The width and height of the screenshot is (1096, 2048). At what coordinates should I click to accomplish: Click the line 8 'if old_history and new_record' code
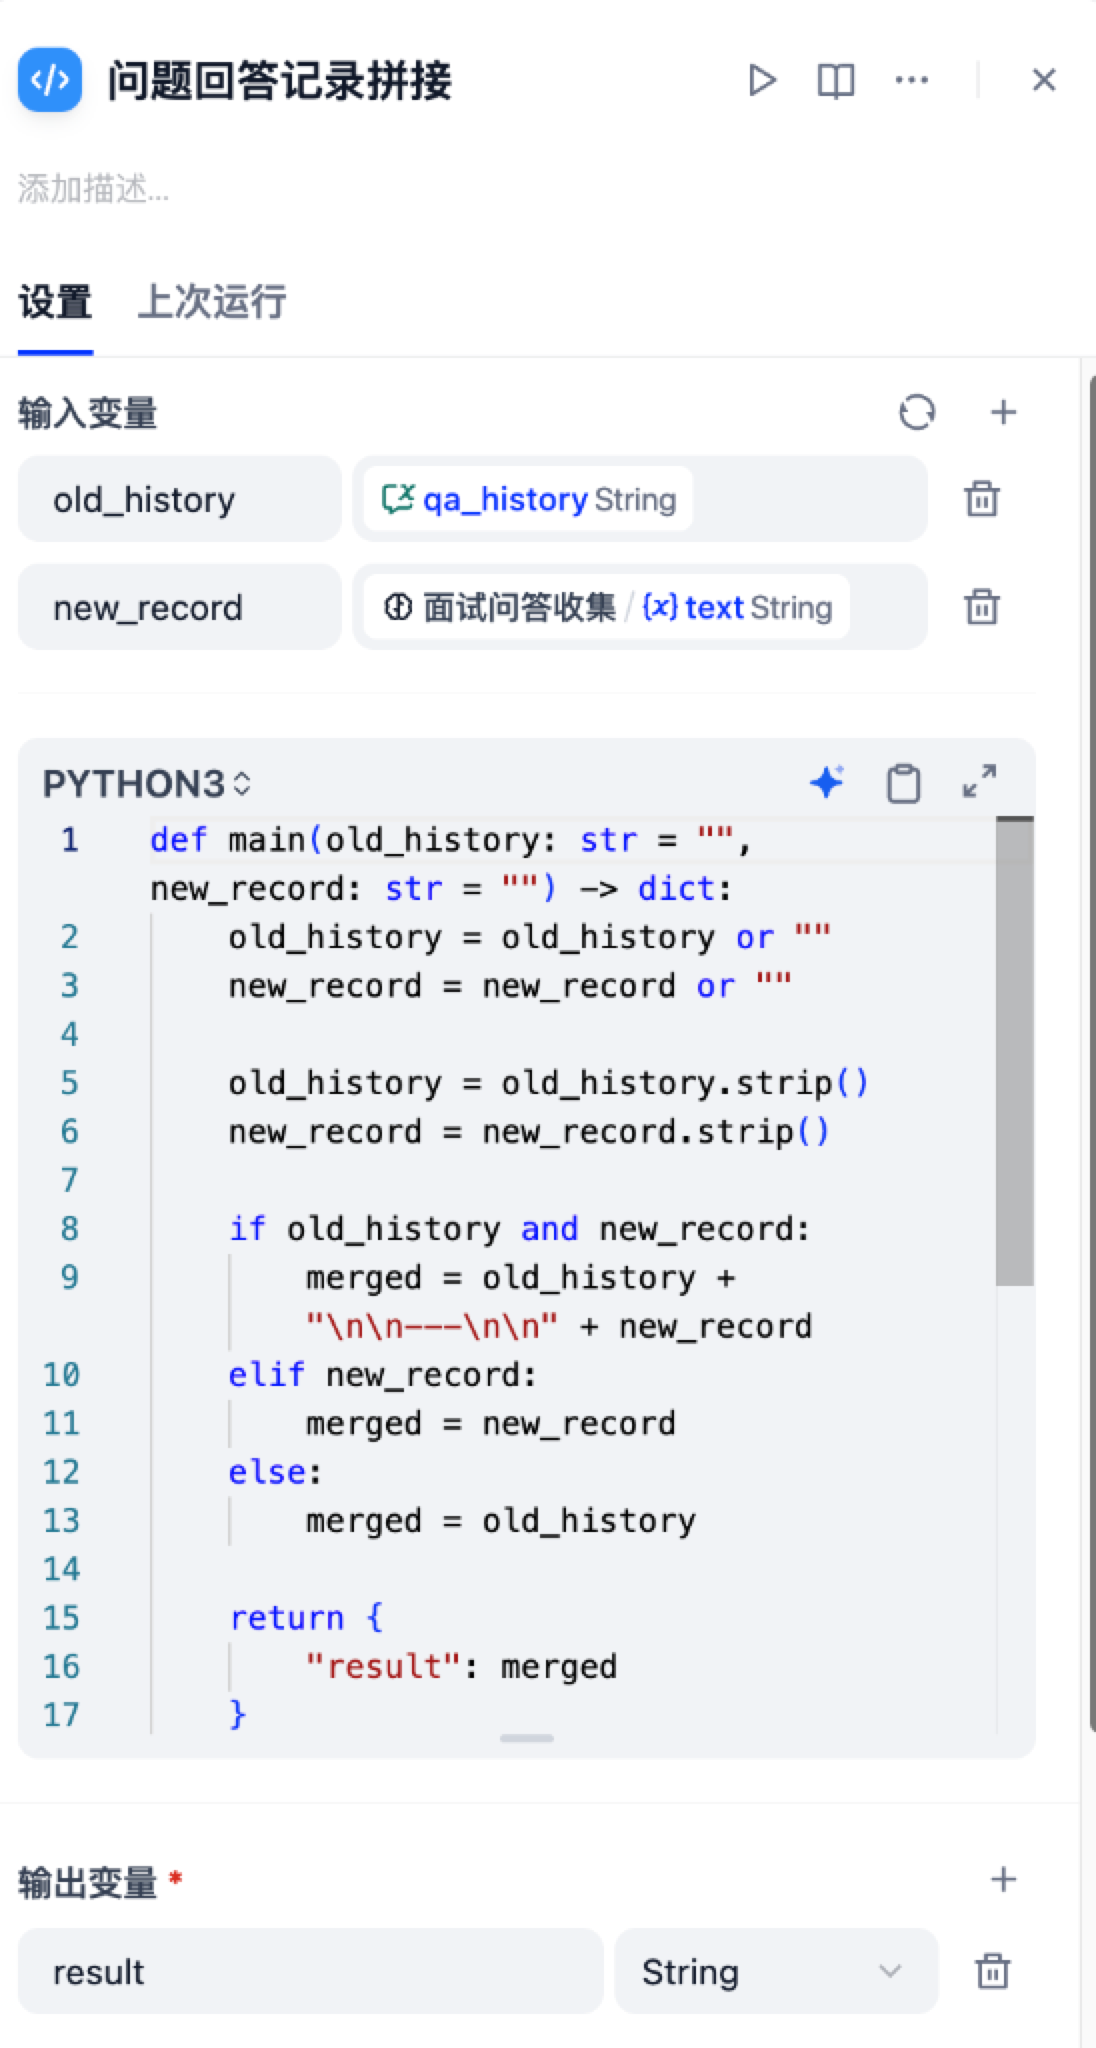click(x=519, y=1229)
